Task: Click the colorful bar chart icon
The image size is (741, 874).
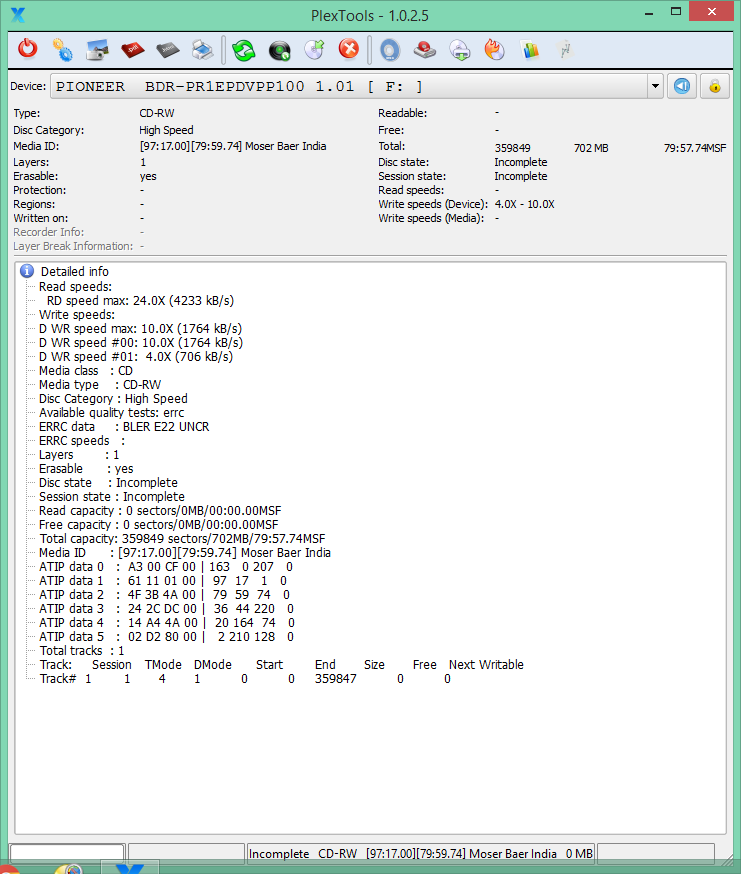Action: point(530,50)
